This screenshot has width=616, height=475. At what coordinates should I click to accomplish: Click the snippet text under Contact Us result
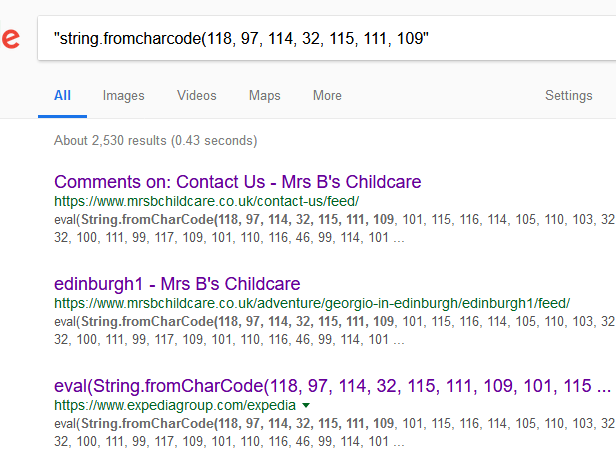click(x=335, y=228)
